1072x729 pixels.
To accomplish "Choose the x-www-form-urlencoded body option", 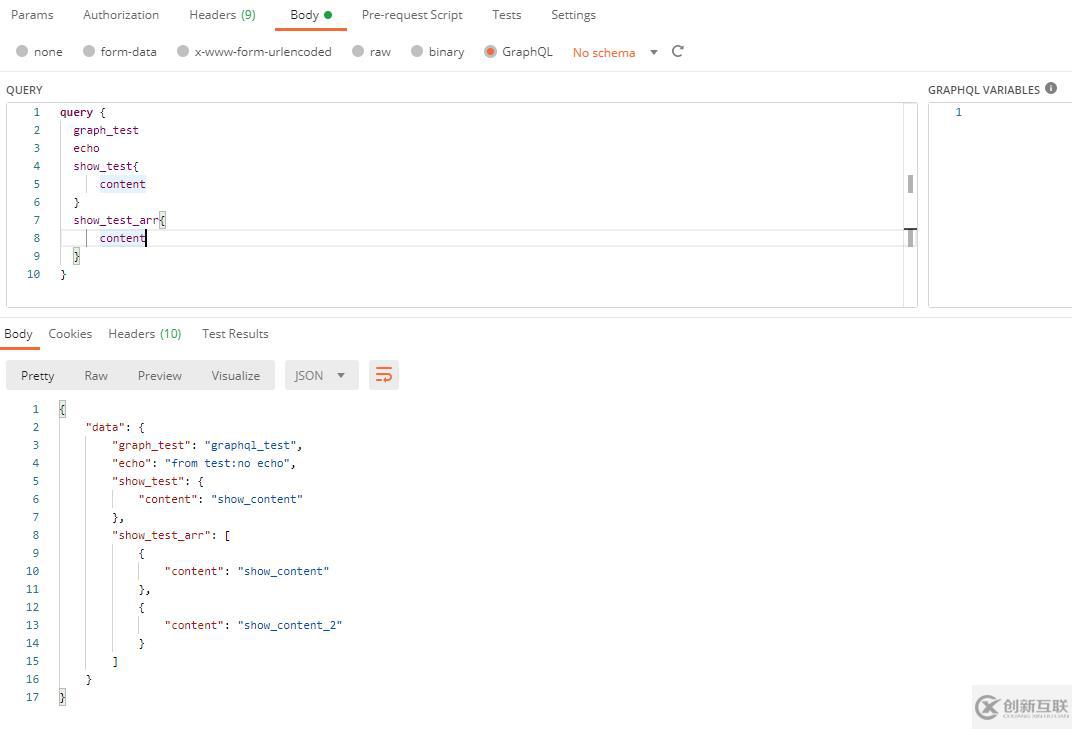I will tap(254, 51).
